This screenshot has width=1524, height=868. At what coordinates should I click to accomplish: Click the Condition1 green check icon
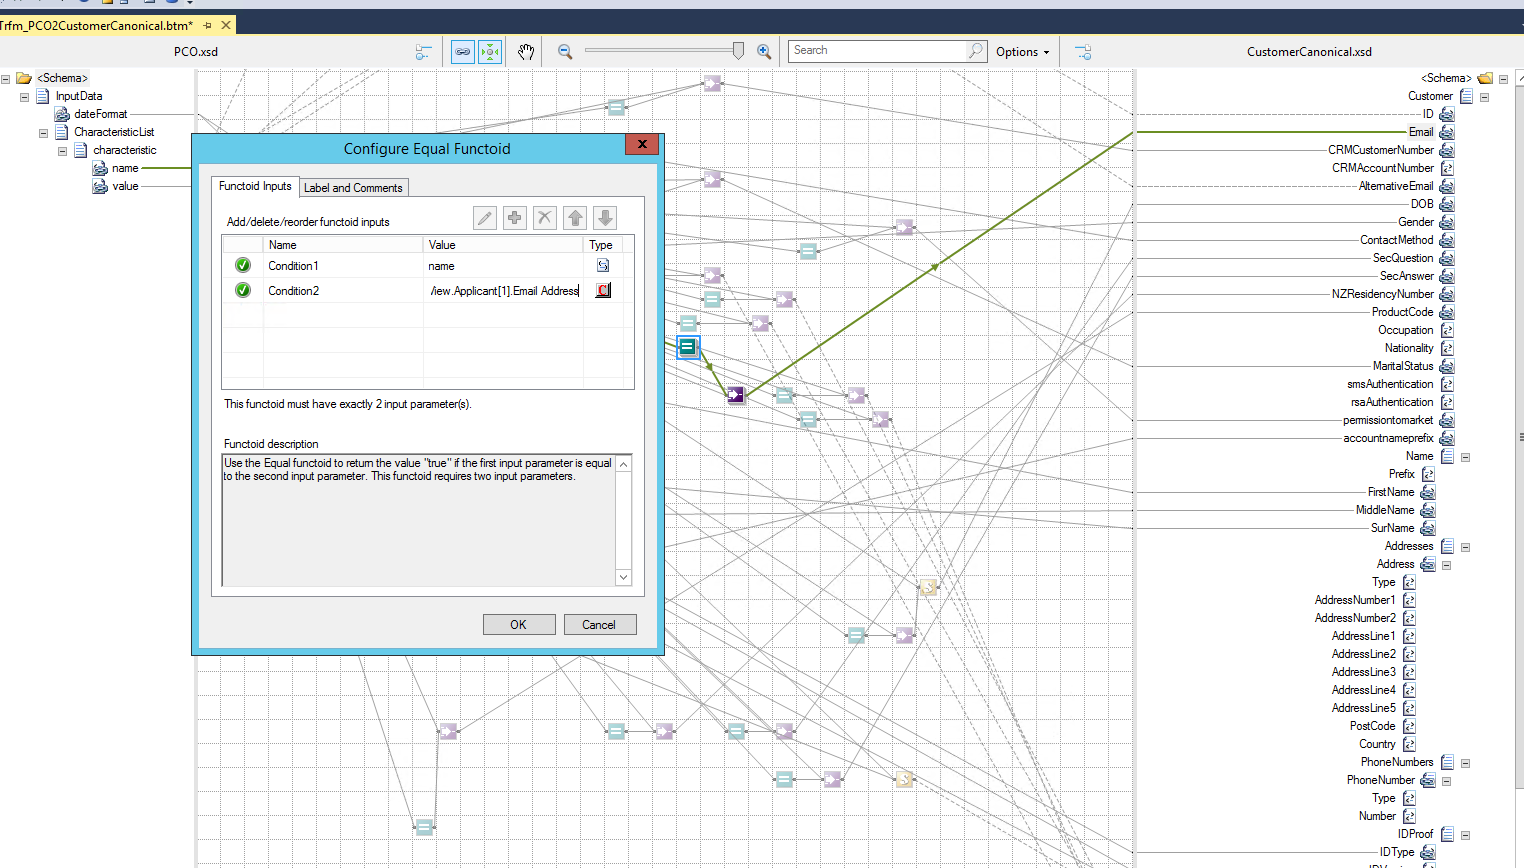[x=243, y=265]
